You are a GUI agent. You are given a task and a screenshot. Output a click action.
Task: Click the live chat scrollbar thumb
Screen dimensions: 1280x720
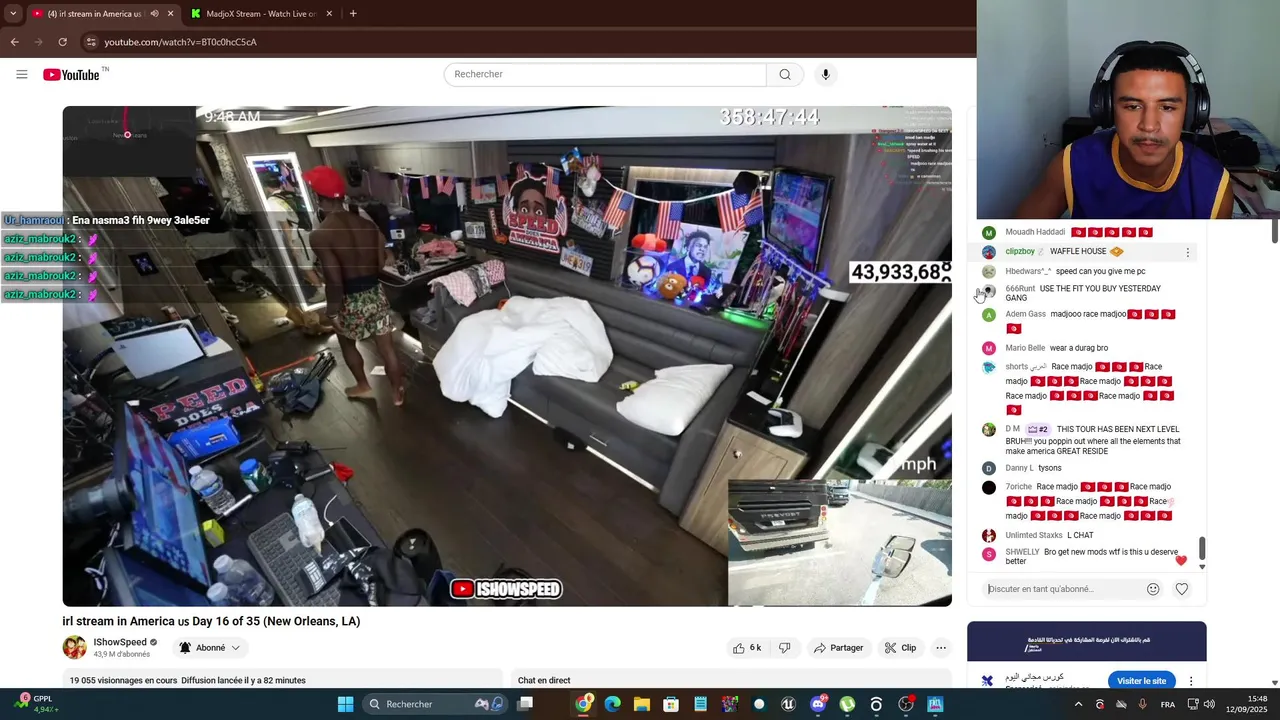[1202, 548]
